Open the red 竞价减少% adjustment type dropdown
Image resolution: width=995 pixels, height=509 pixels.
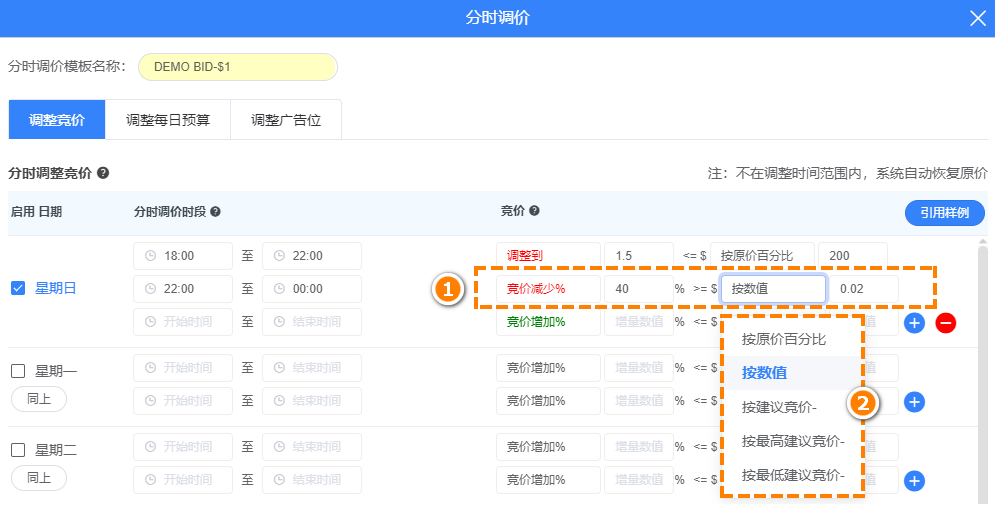(x=547, y=289)
